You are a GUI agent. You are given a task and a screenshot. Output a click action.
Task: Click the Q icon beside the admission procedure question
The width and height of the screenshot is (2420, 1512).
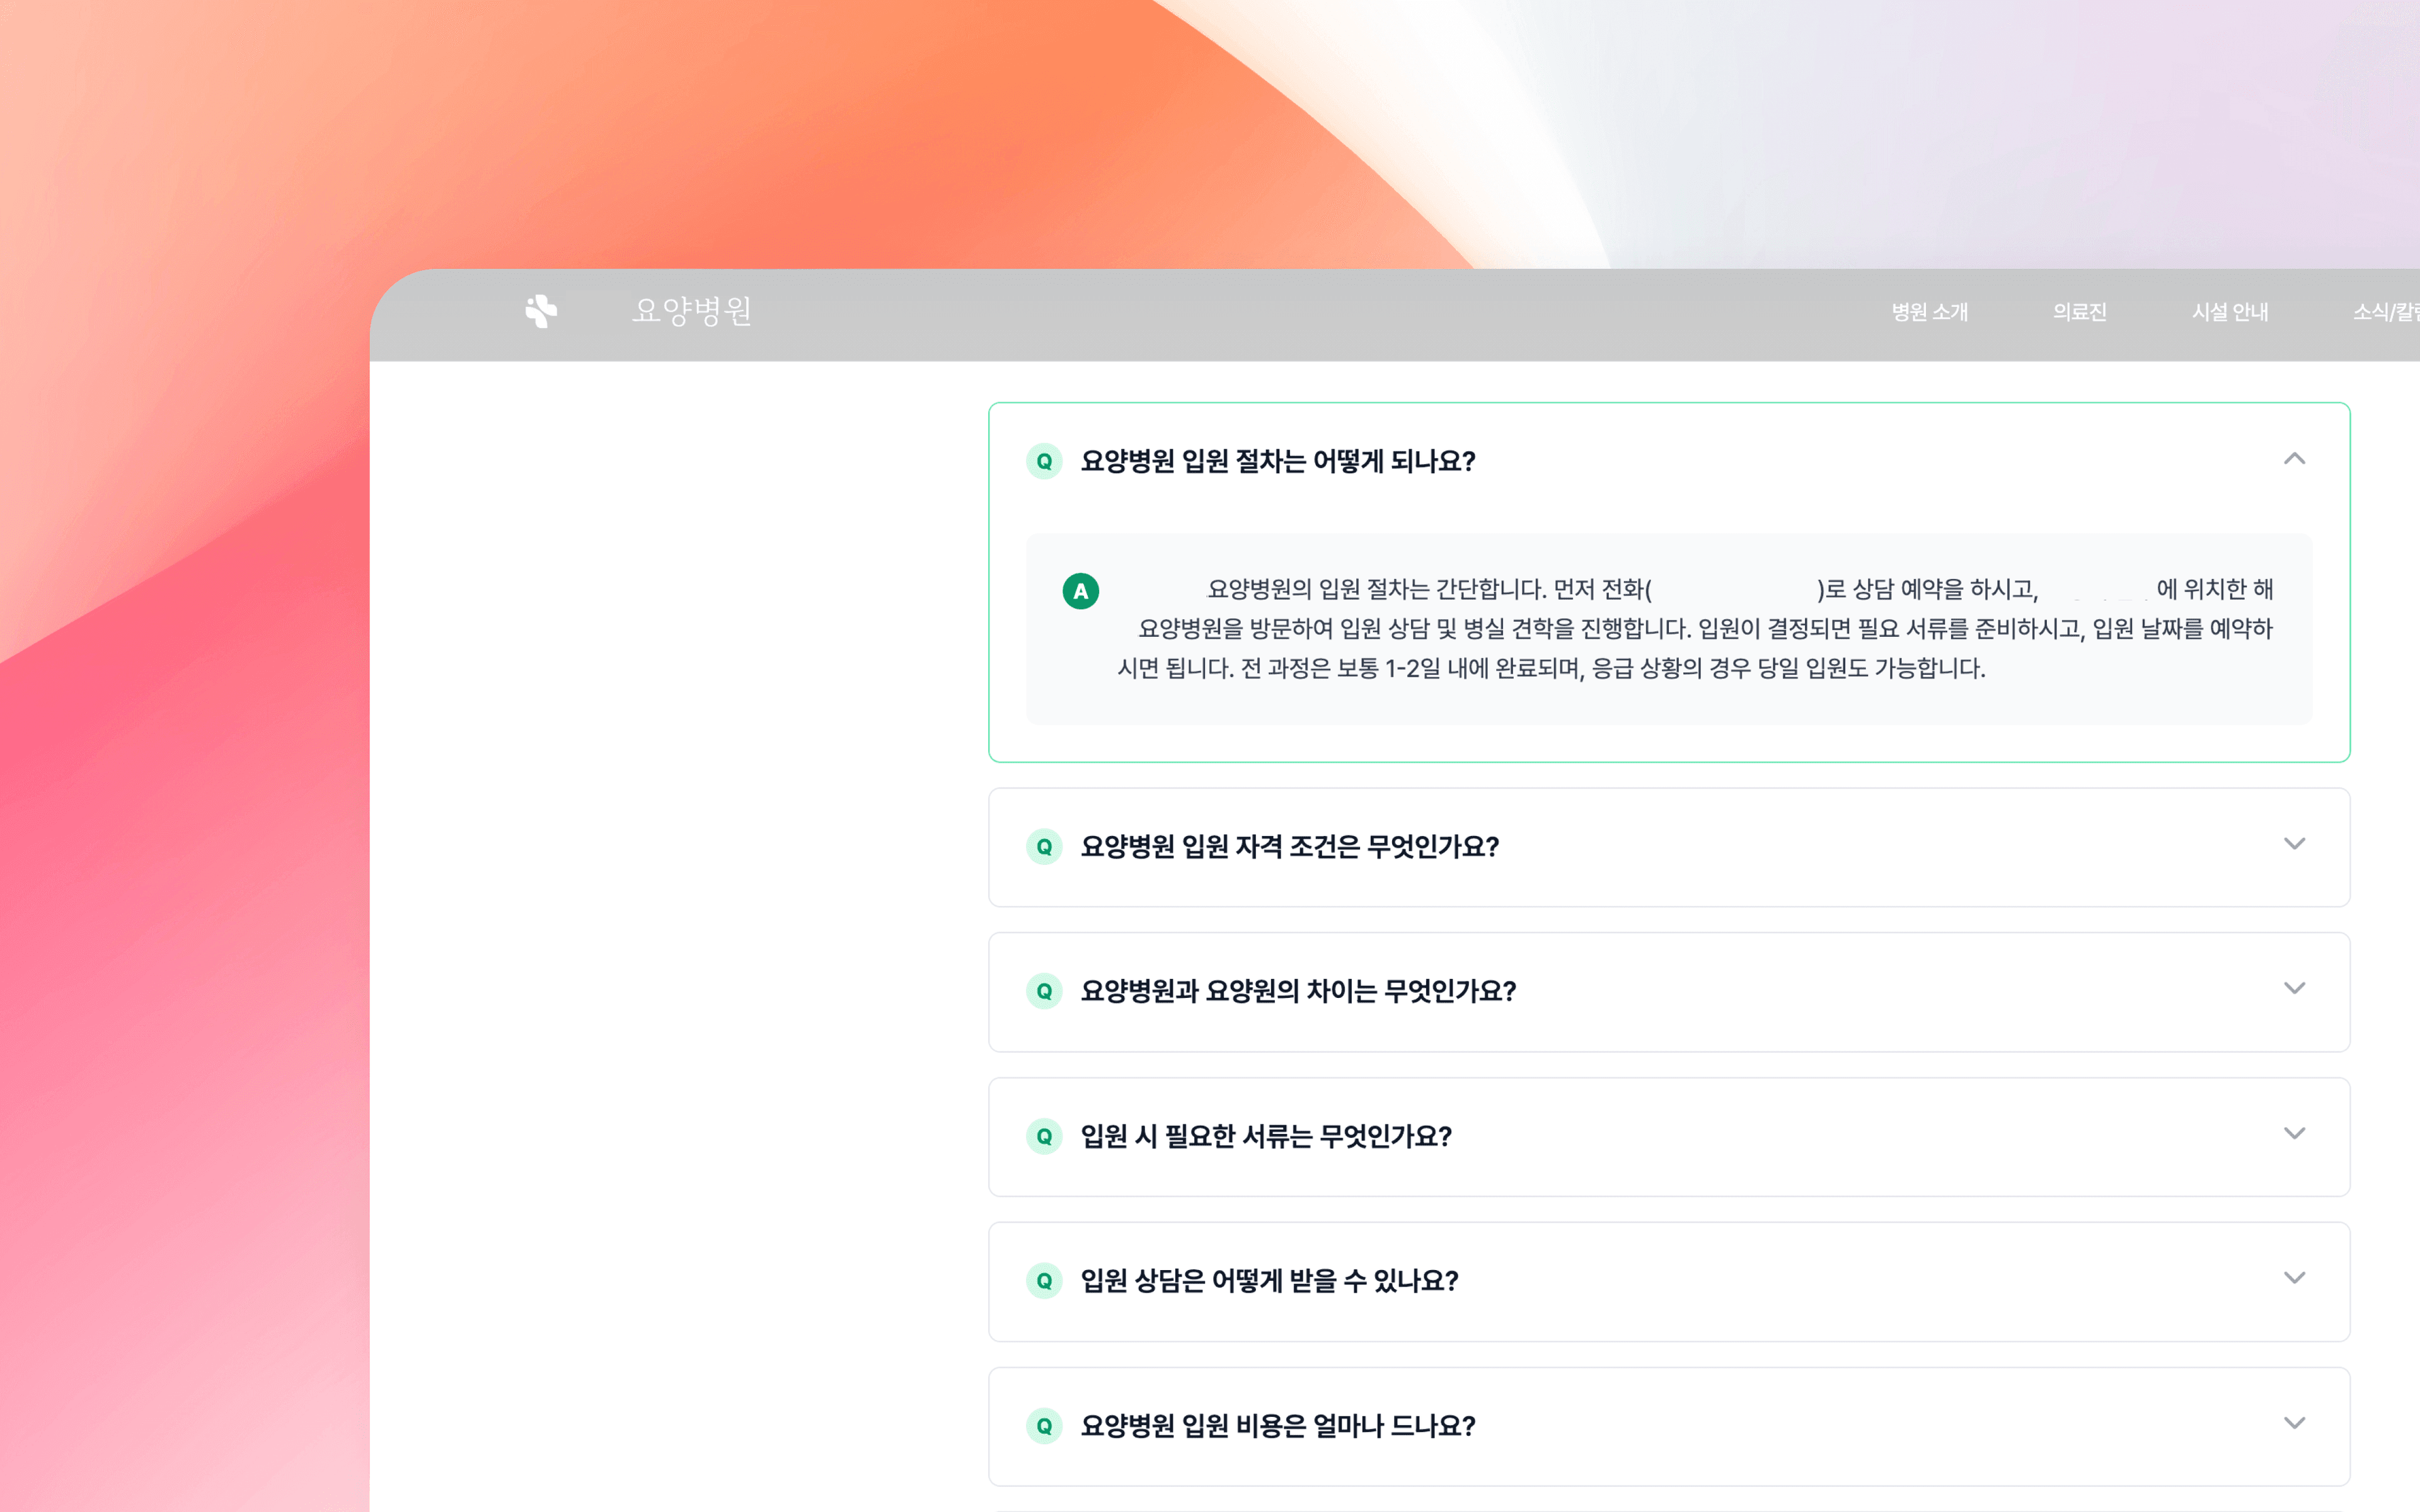click(x=1044, y=461)
